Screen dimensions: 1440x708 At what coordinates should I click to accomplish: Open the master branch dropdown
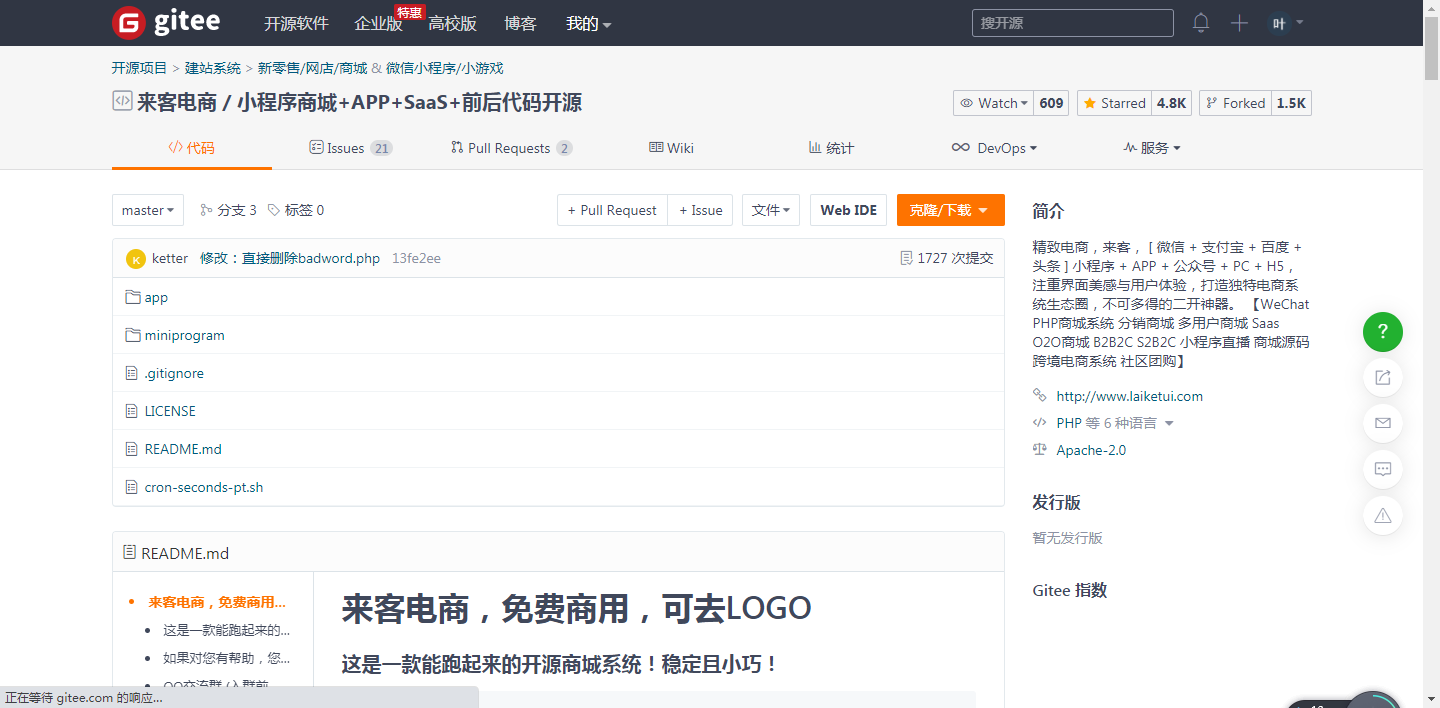pos(148,210)
